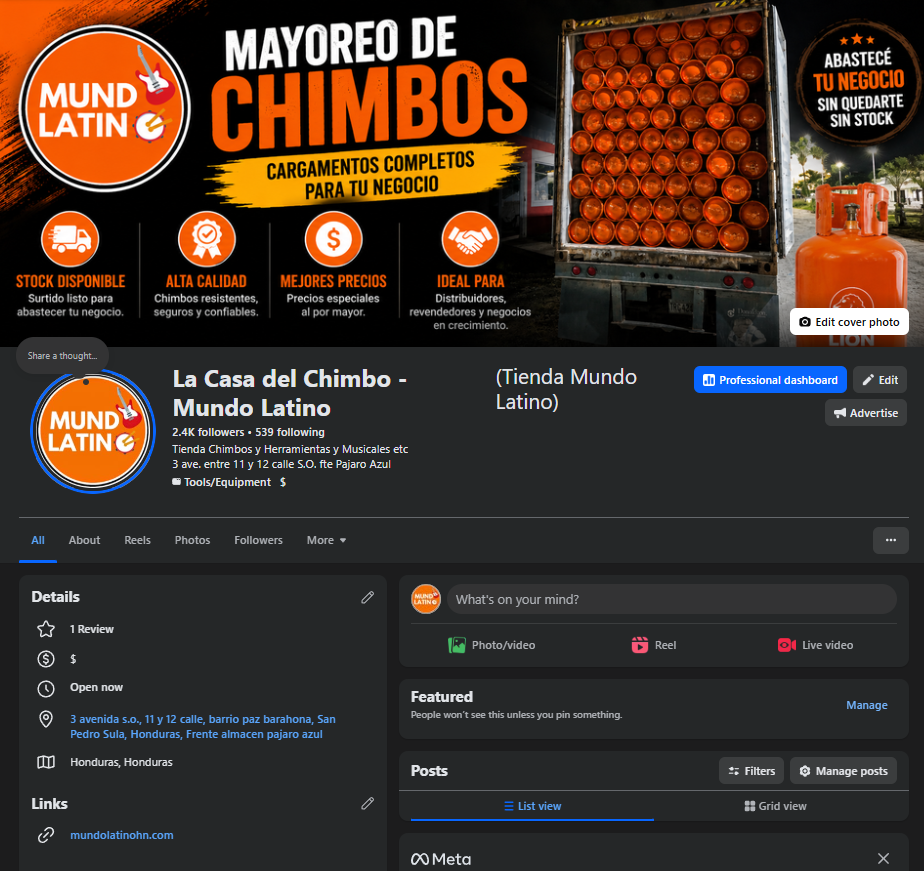Image resolution: width=924 pixels, height=871 pixels.
Task: Click the 1 Review text
Action: pyautogui.click(x=92, y=629)
